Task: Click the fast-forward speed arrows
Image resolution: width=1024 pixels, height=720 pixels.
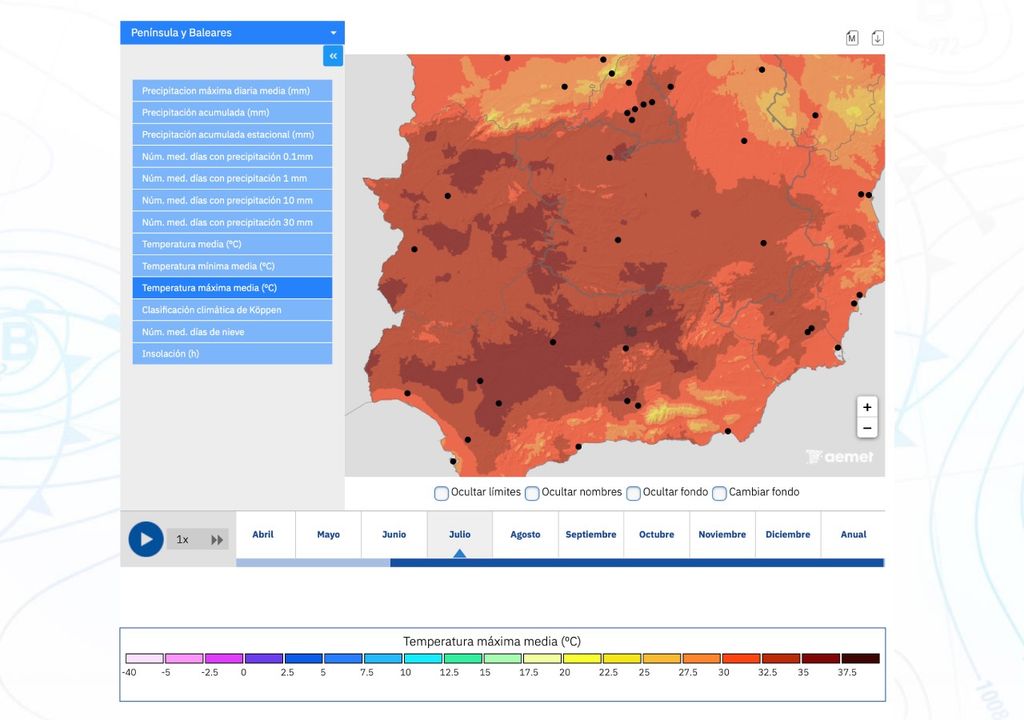Action: point(217,540)
